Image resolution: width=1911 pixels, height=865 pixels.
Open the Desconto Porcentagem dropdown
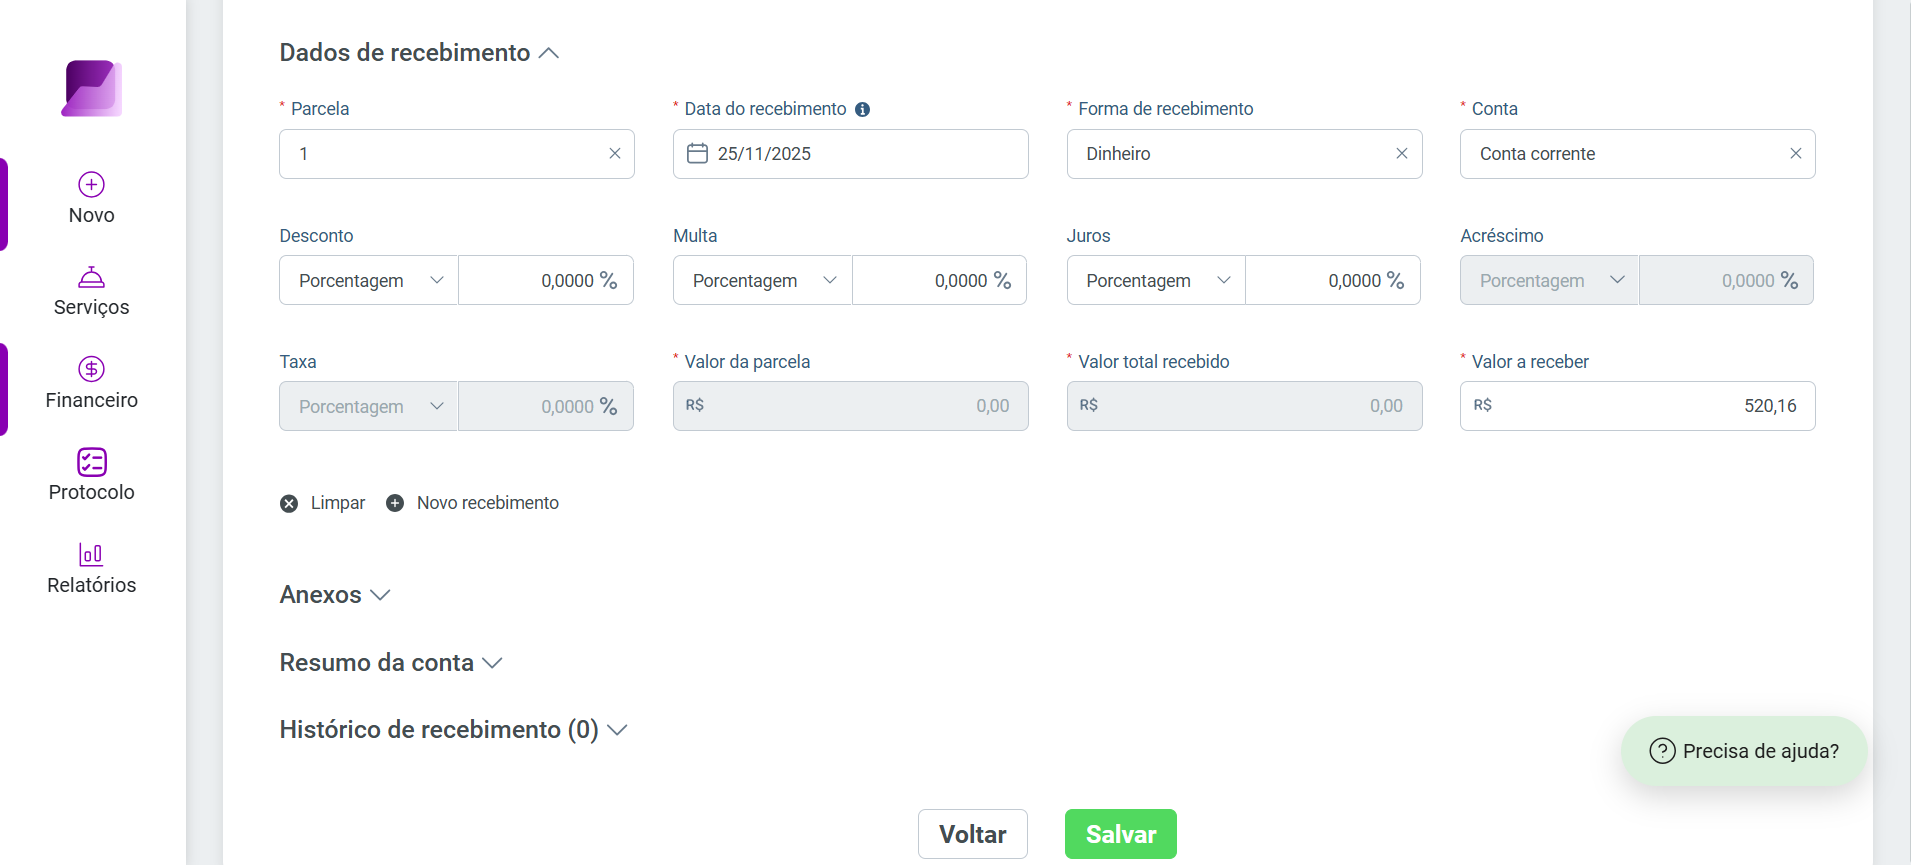pyautogui.click(x=369, y=280)
